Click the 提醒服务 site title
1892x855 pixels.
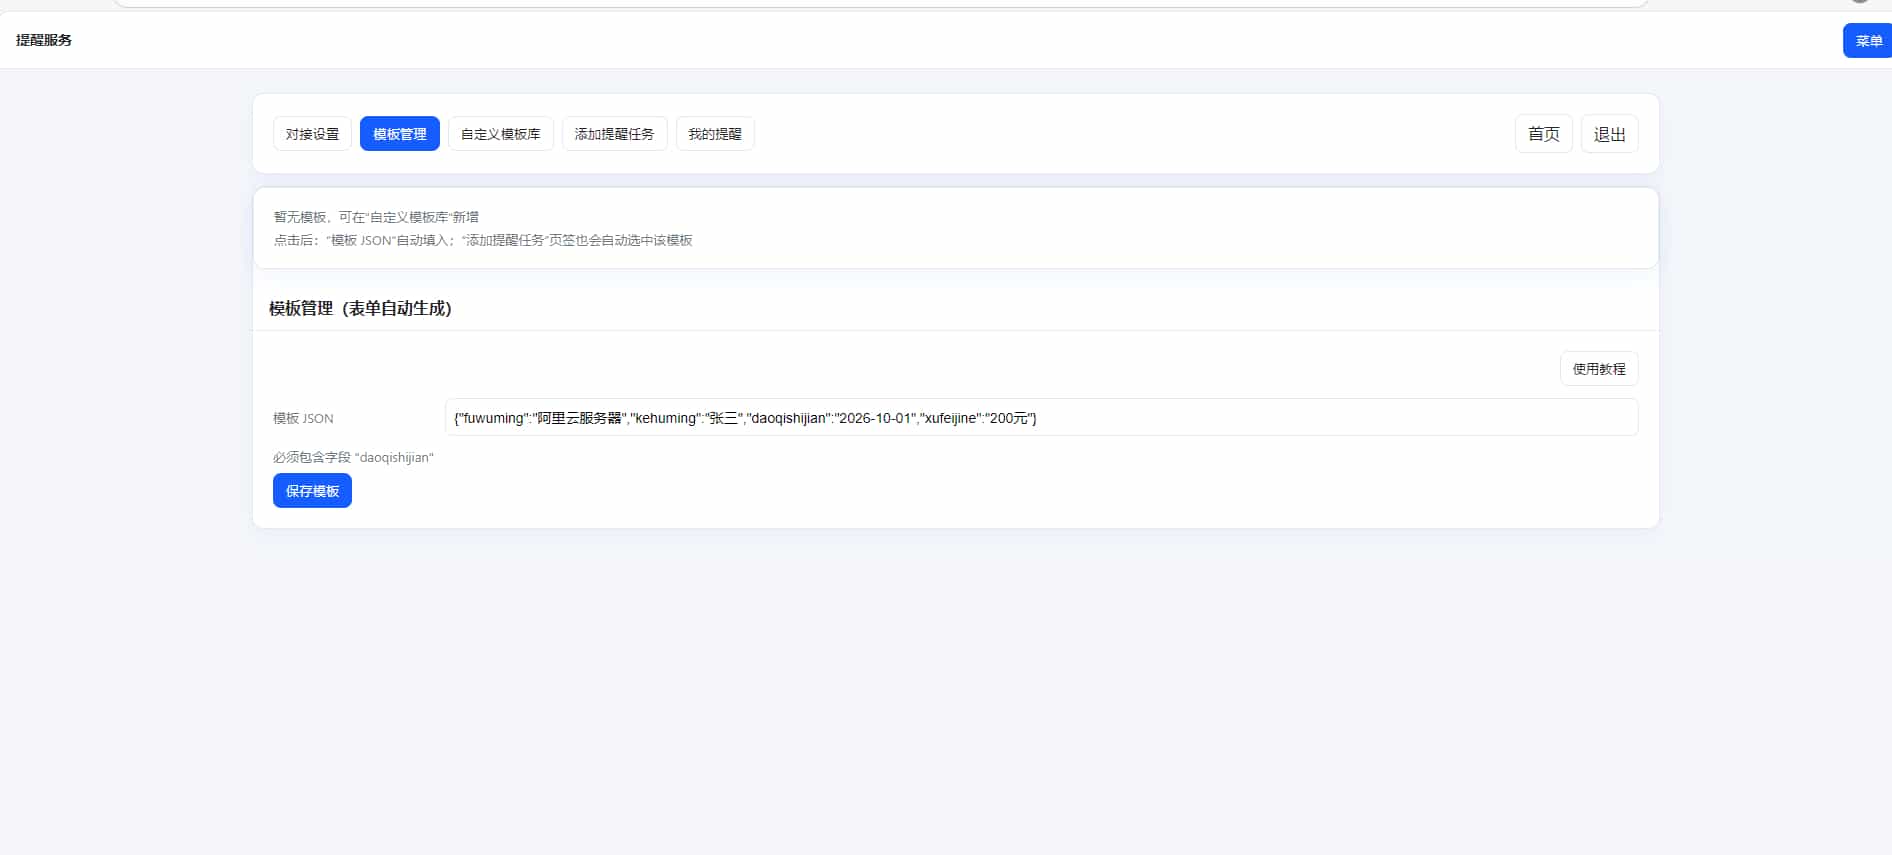click(44, 40)
